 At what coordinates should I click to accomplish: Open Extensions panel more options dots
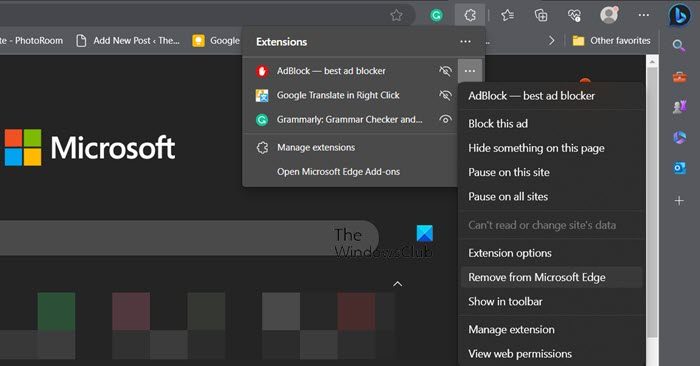click(465, 42)
